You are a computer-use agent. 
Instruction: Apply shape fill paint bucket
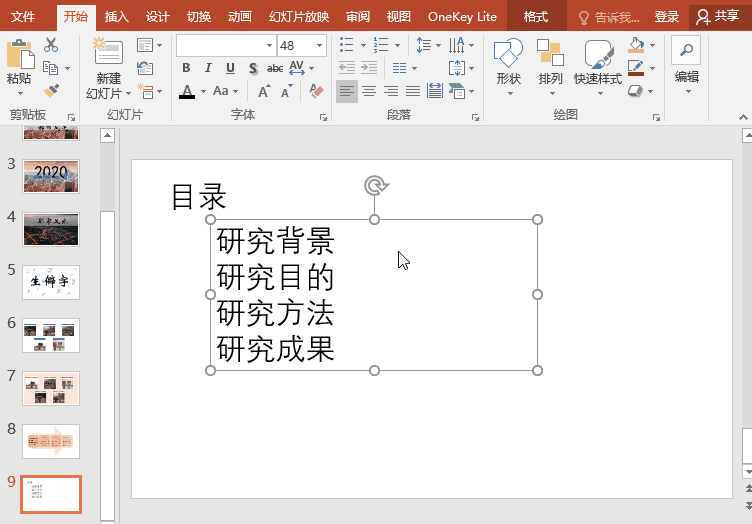[x=636, y=45]
